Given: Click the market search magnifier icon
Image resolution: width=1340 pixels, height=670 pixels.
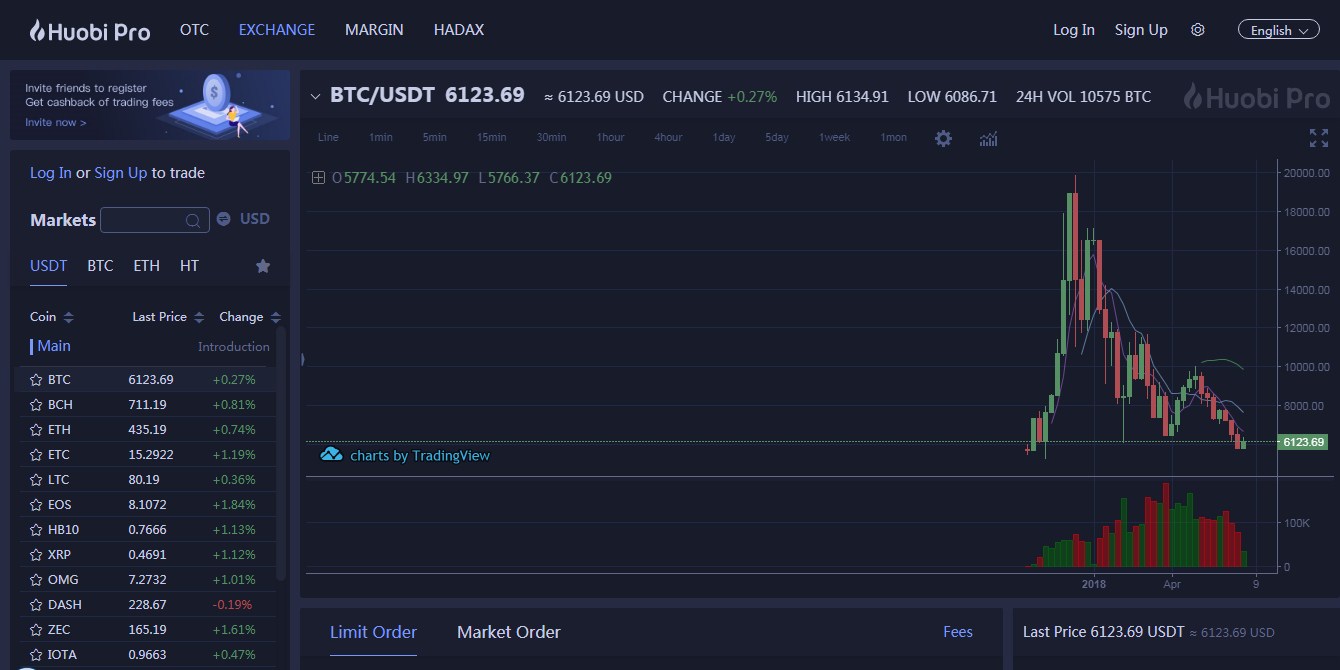Looking at the screenshot, I should click(193, 220).
